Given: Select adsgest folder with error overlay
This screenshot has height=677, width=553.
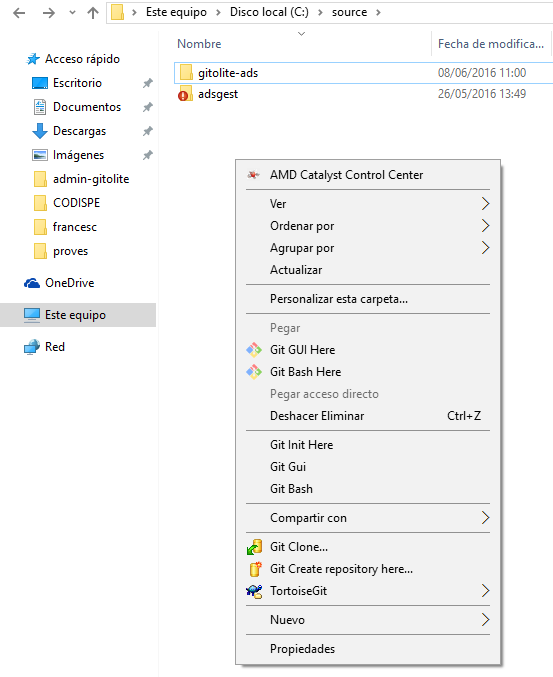Looking at the screenshot, I should (186, 94).
